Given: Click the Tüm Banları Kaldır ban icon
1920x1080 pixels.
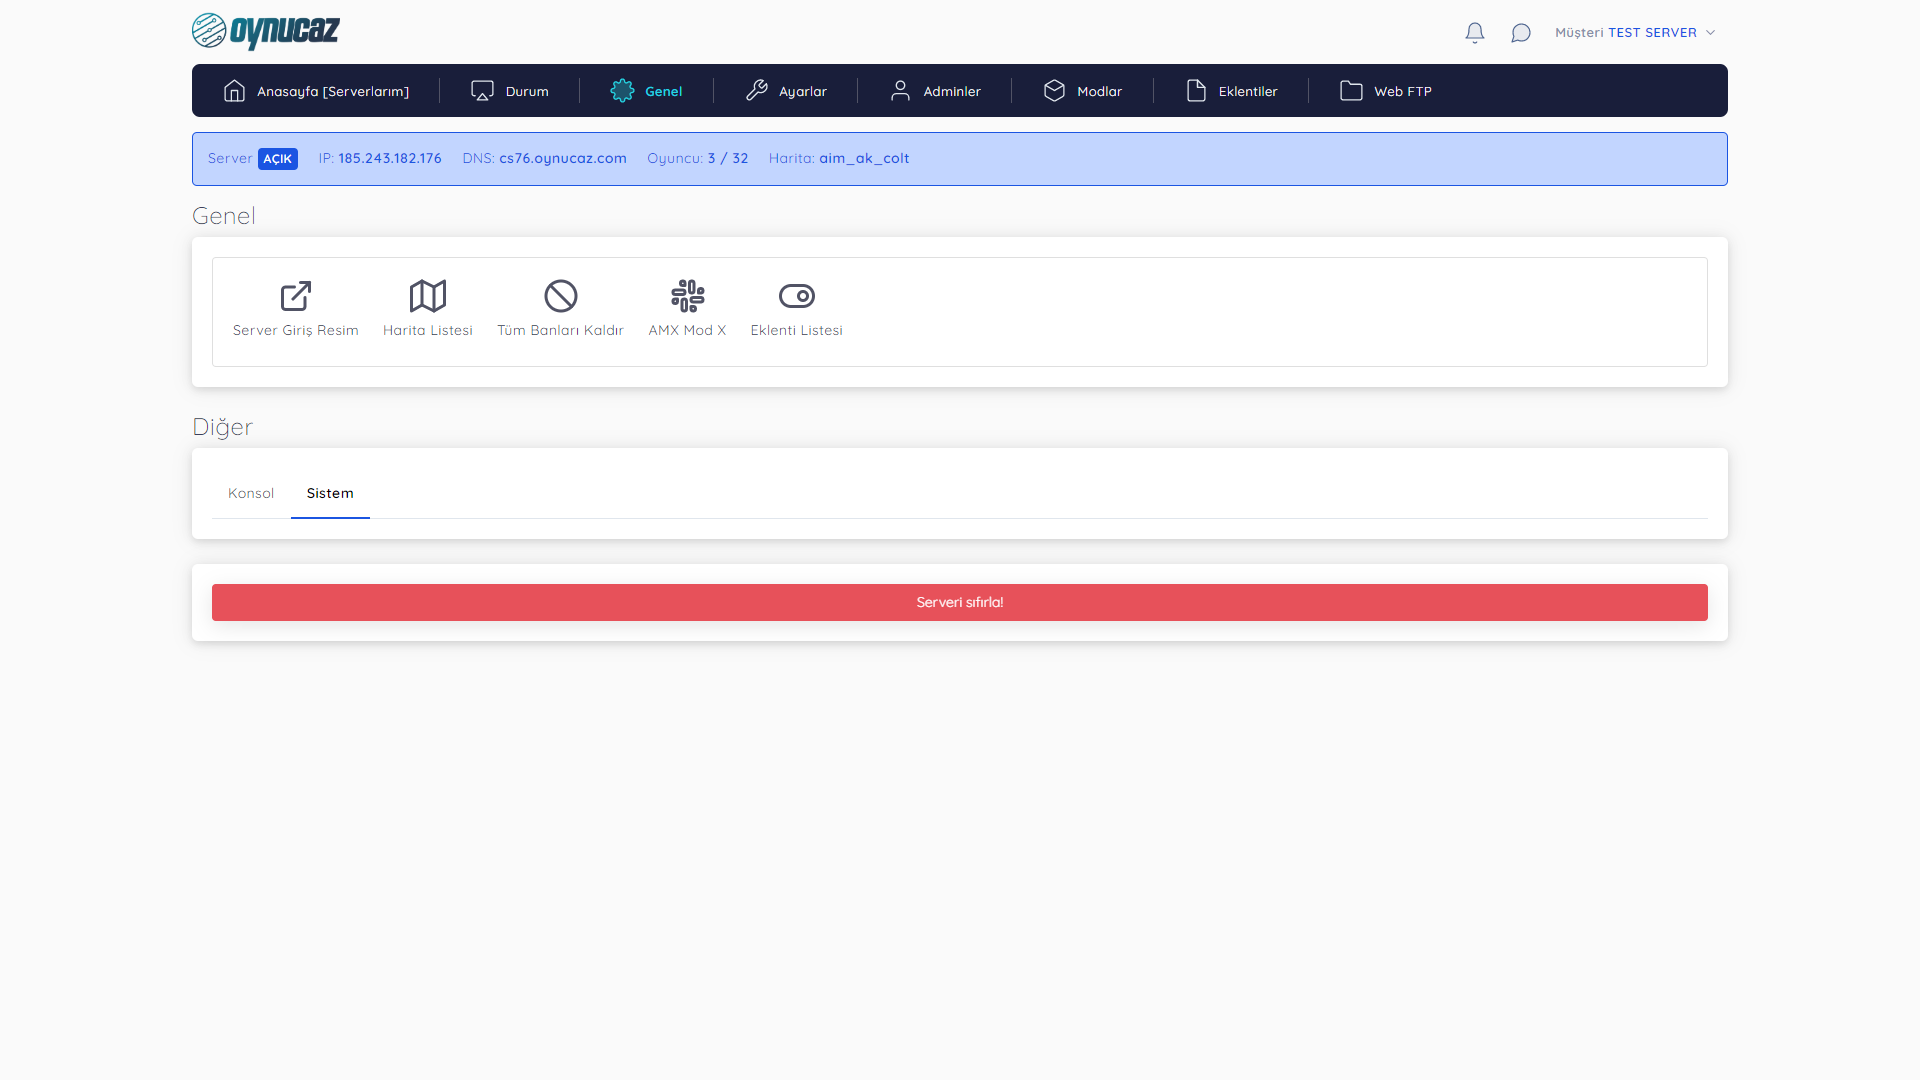Looking at the screenshot, I should click(x=561, y=296).
